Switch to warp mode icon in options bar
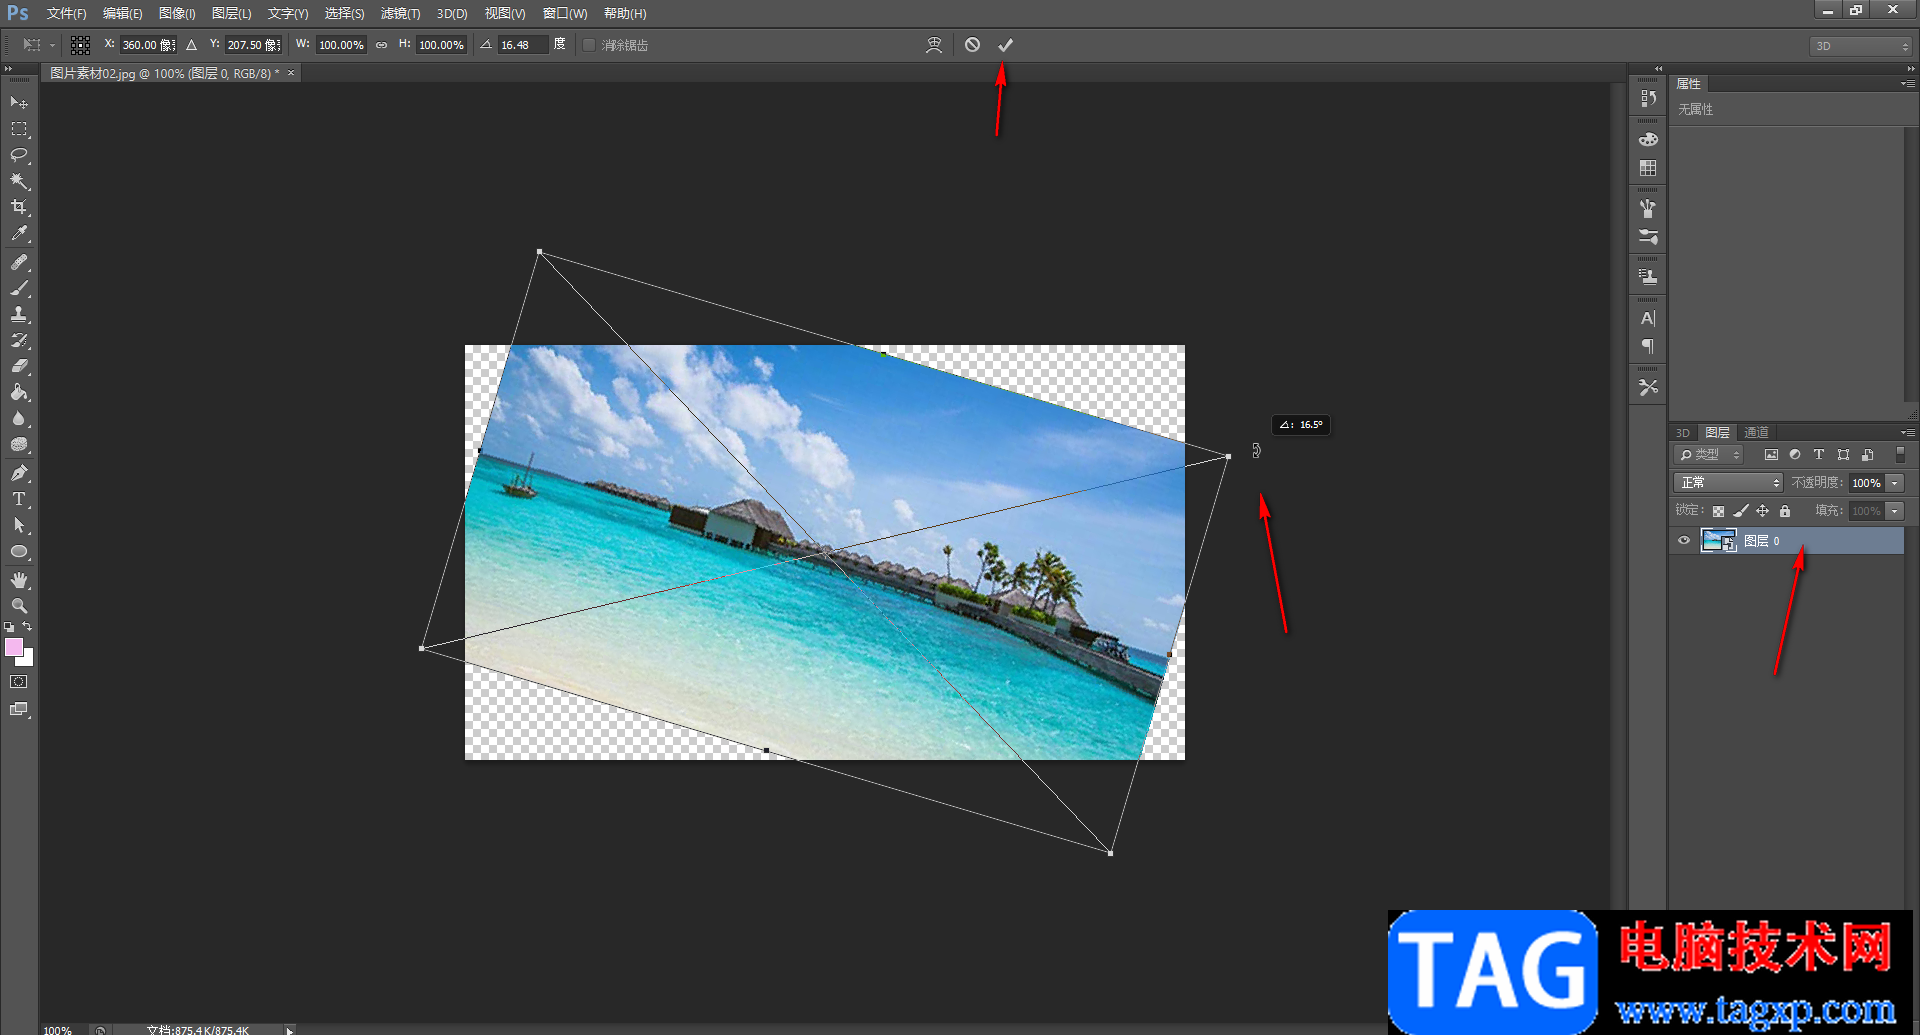 (x=934, y=45)
